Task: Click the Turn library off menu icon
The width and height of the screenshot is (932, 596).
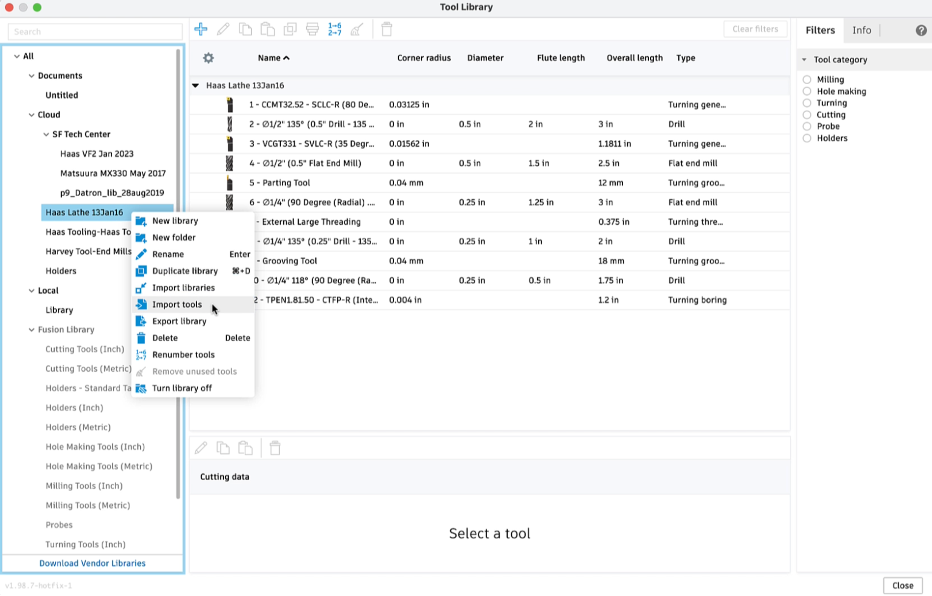Action: (x=141, y=389)
